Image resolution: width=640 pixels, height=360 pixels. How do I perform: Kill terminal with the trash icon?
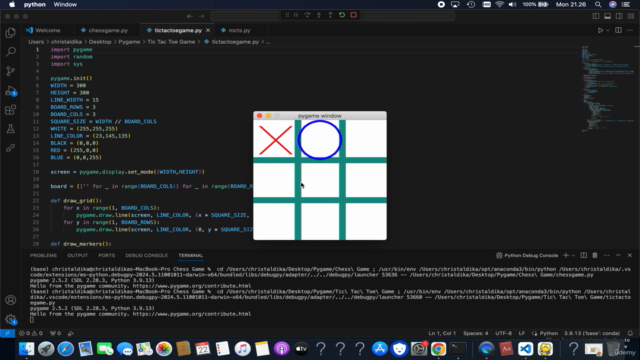click(595, 256)
